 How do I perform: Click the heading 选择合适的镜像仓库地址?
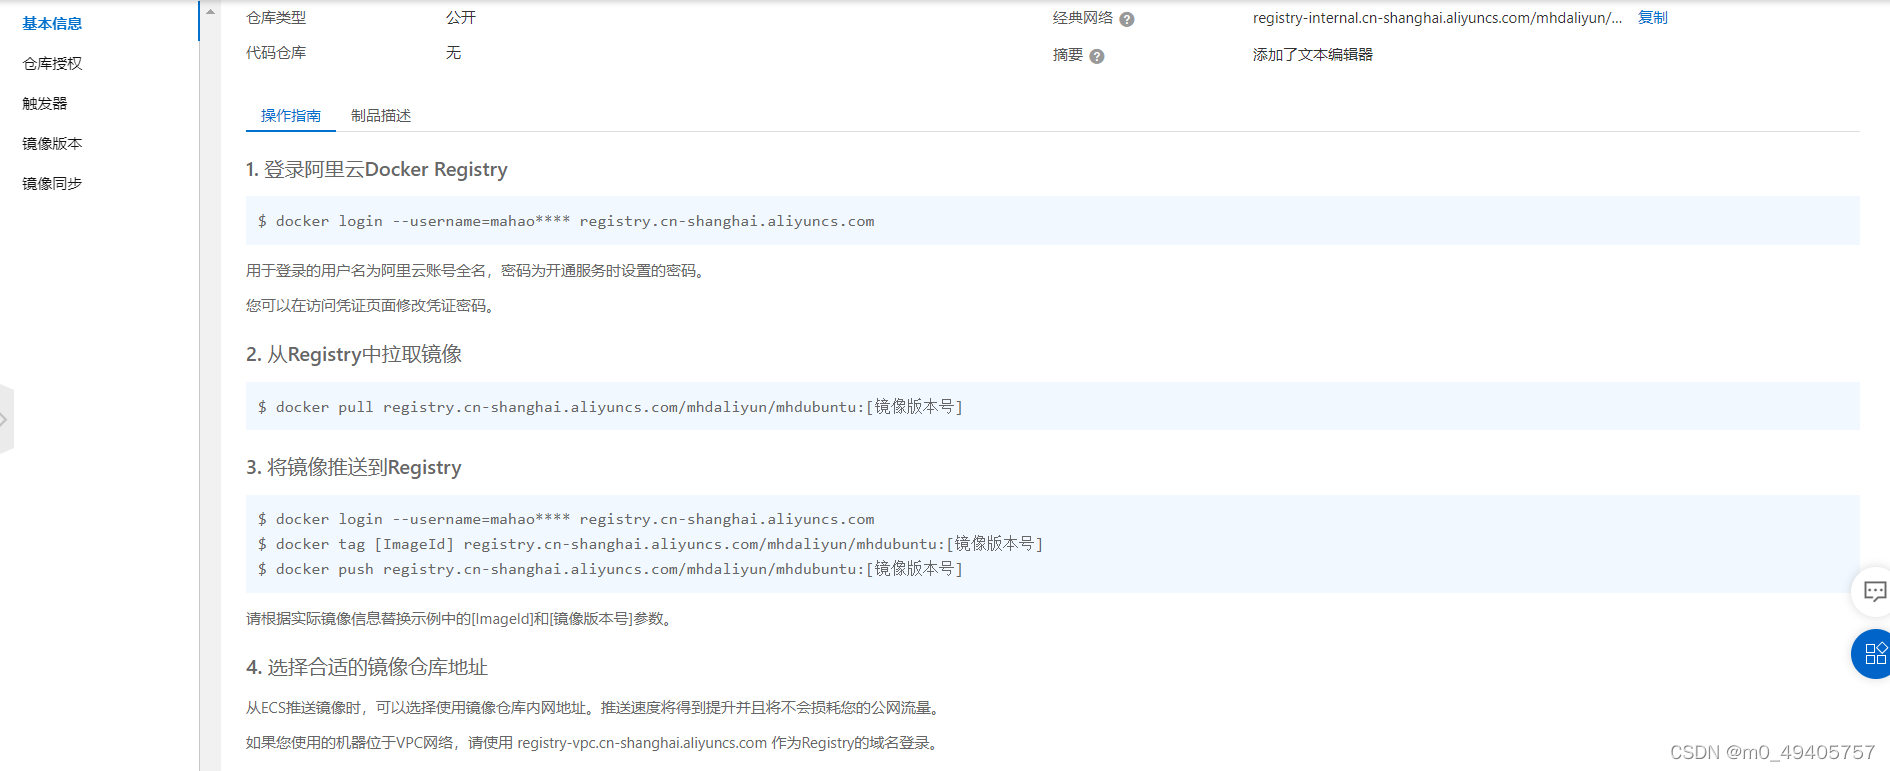367,667
